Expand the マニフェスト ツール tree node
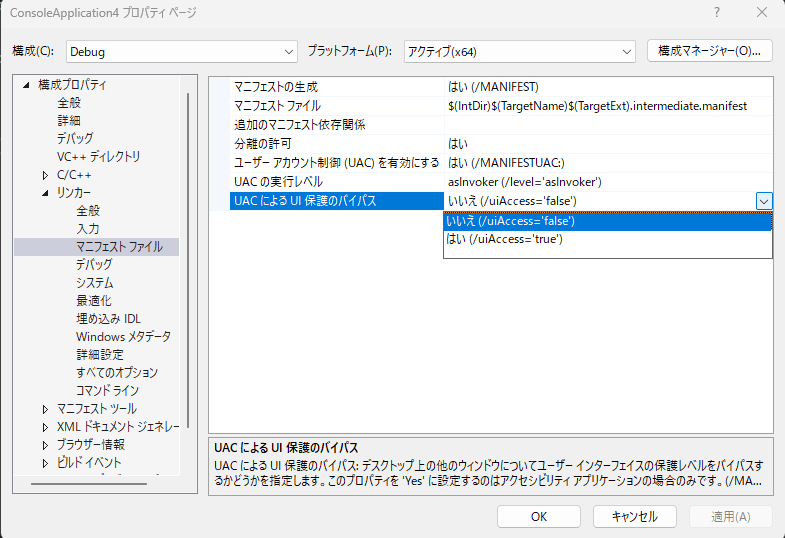 click(x=46, y=409)
